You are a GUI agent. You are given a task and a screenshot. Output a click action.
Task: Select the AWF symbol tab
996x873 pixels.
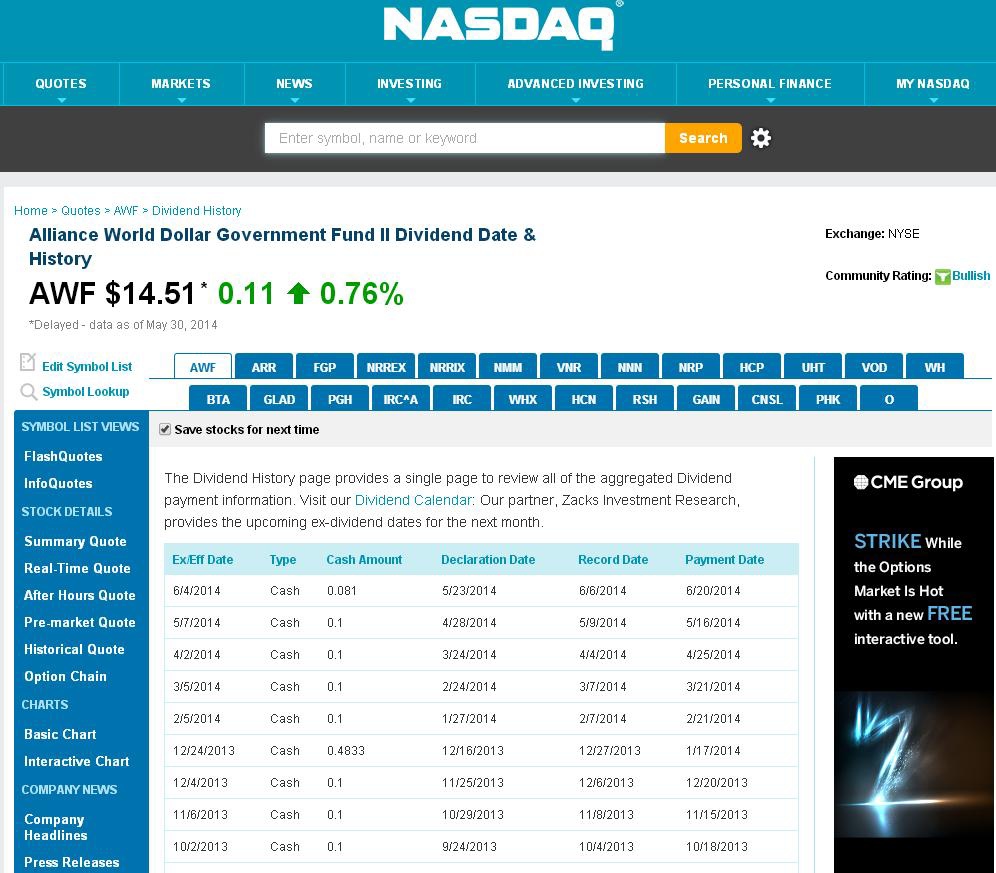tap(203, 367)
